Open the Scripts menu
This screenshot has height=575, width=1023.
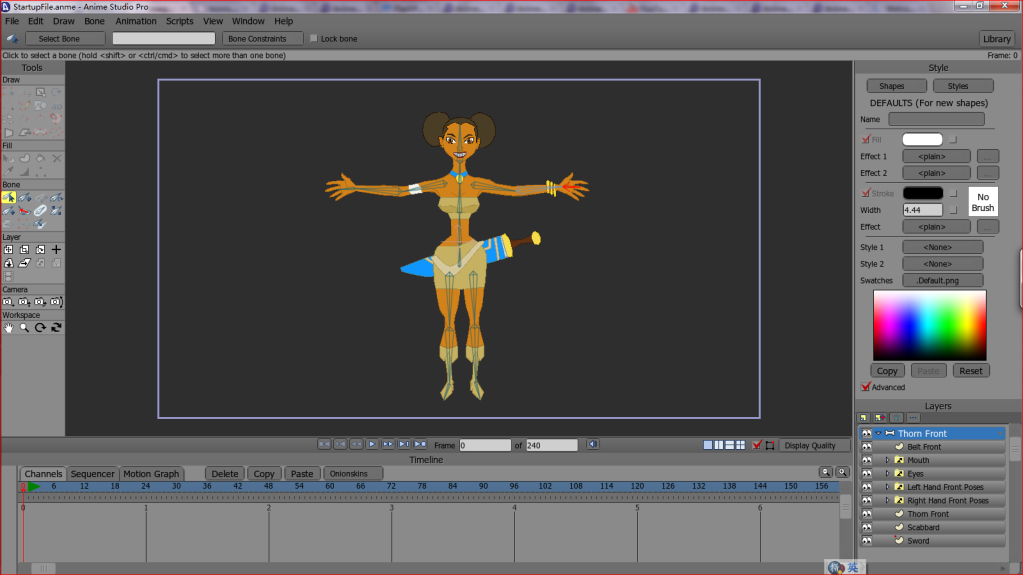point(179,21)
